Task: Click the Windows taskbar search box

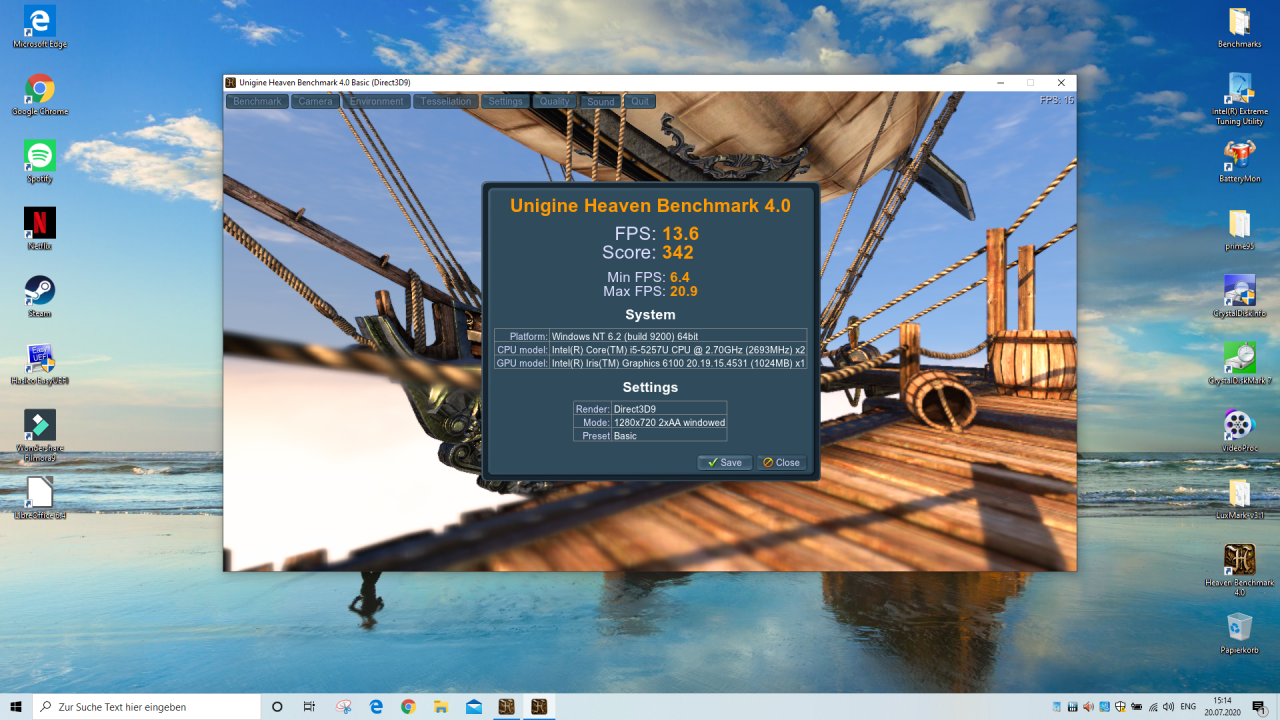Action: click(x=147, y=707)
